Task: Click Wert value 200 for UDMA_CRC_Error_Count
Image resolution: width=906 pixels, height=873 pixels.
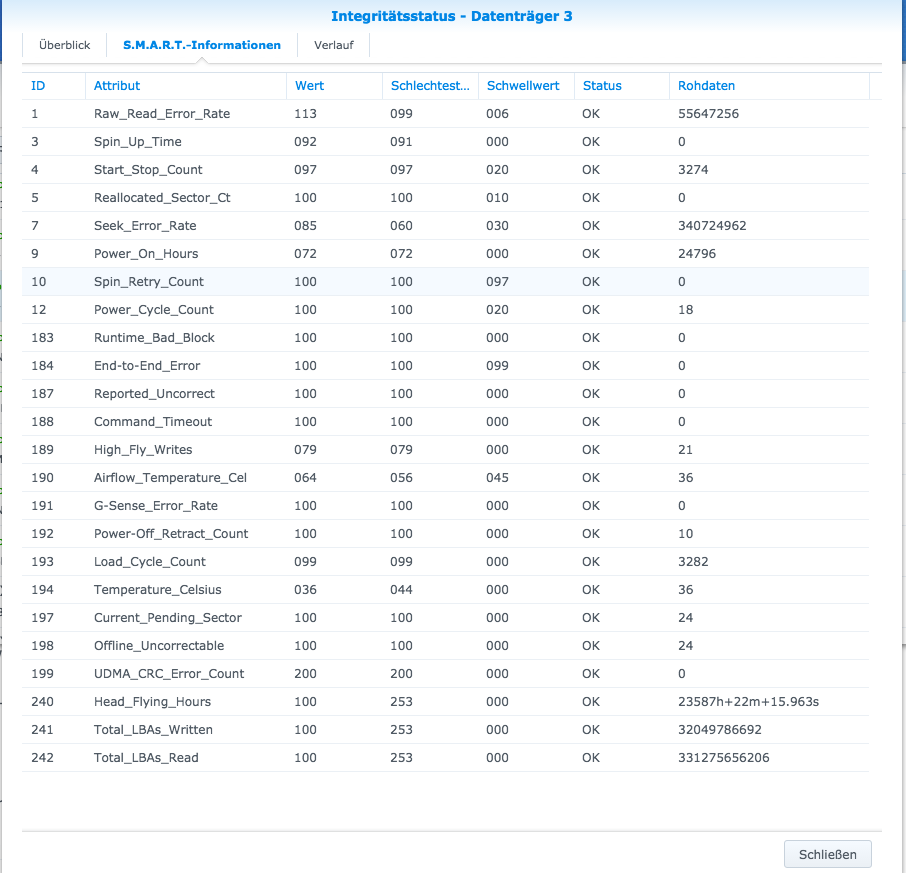Action: [305, 674]
